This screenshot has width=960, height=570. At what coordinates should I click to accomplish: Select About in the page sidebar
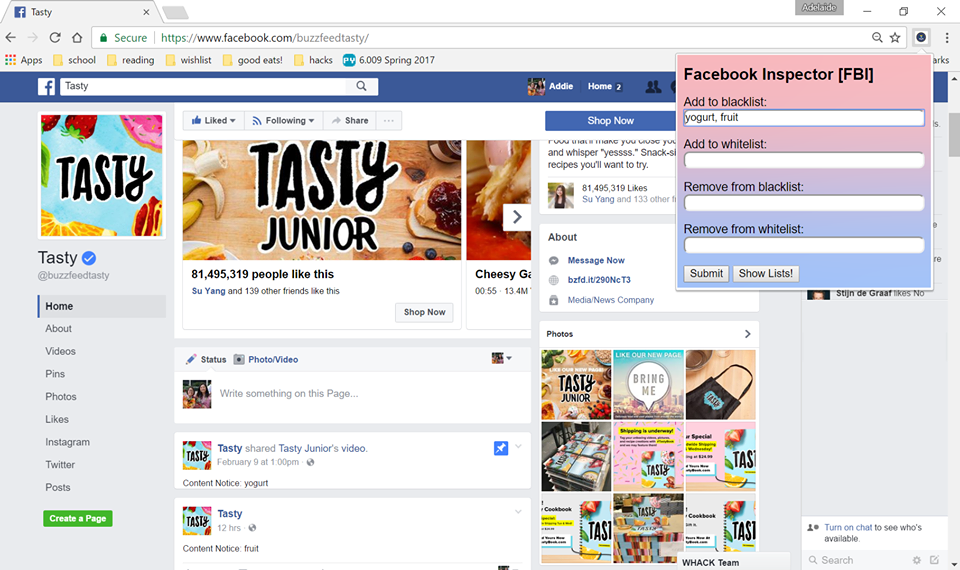pyautogui.click(x=58, y=329)
